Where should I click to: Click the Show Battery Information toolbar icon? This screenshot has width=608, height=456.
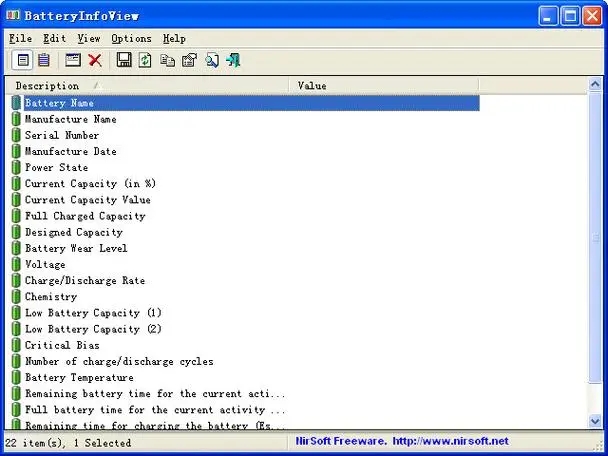tap(23, 61)
